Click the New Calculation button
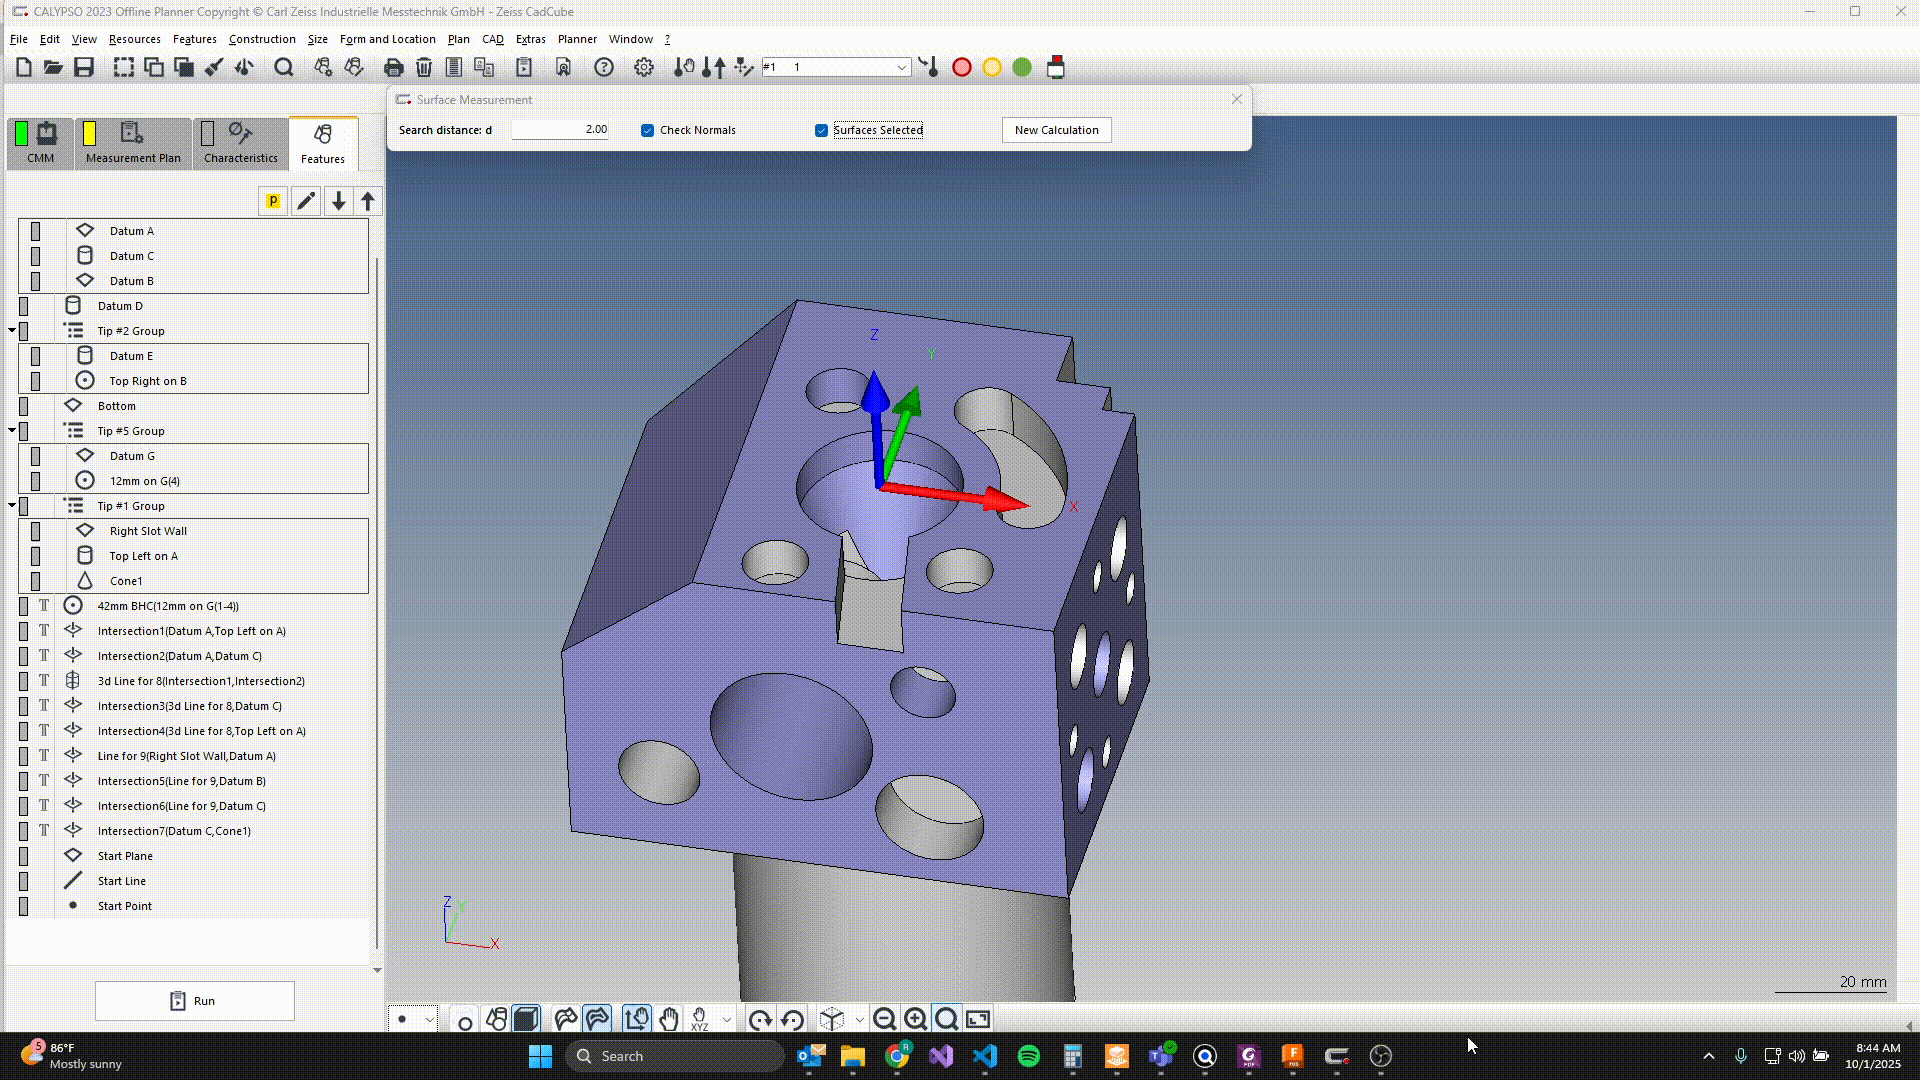 tap(1056, 130)
